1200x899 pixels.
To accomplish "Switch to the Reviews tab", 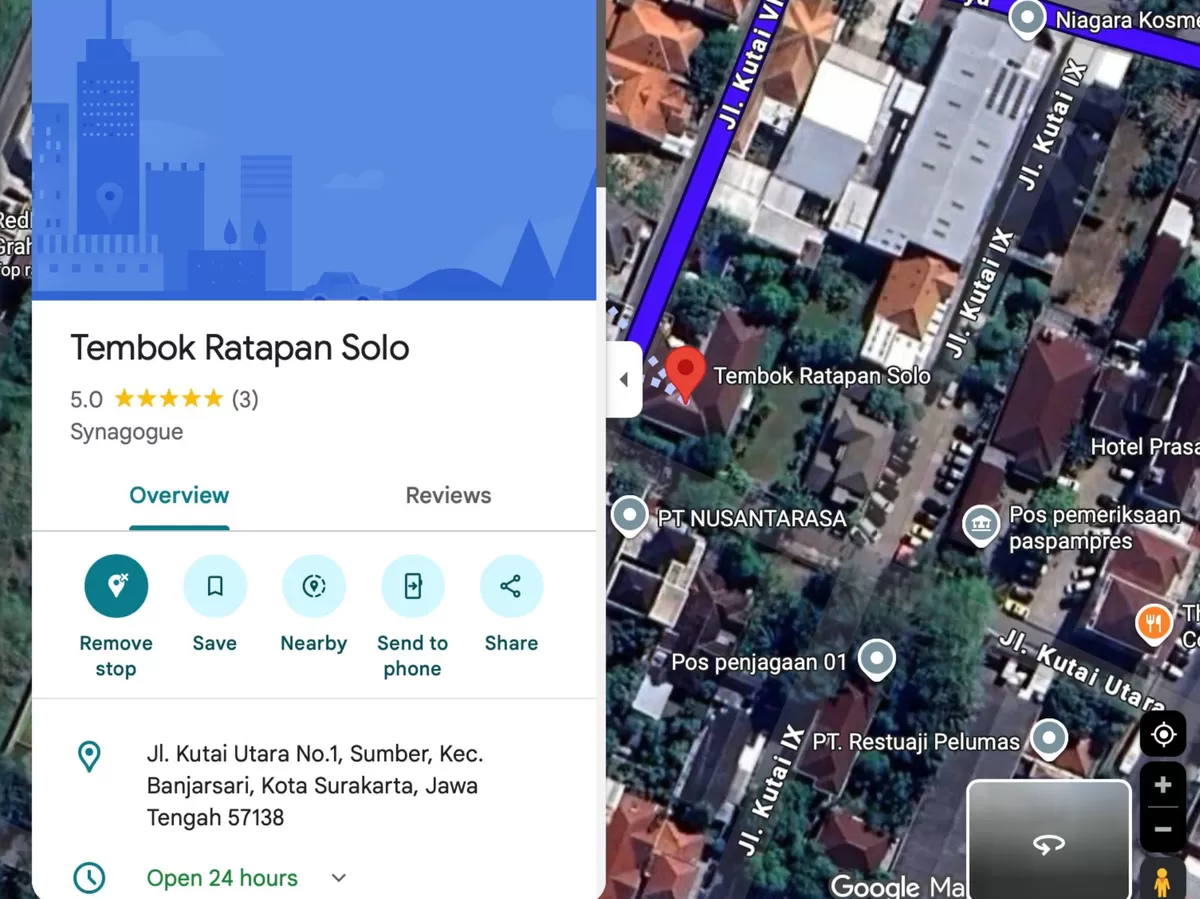I will coord(448,495).
